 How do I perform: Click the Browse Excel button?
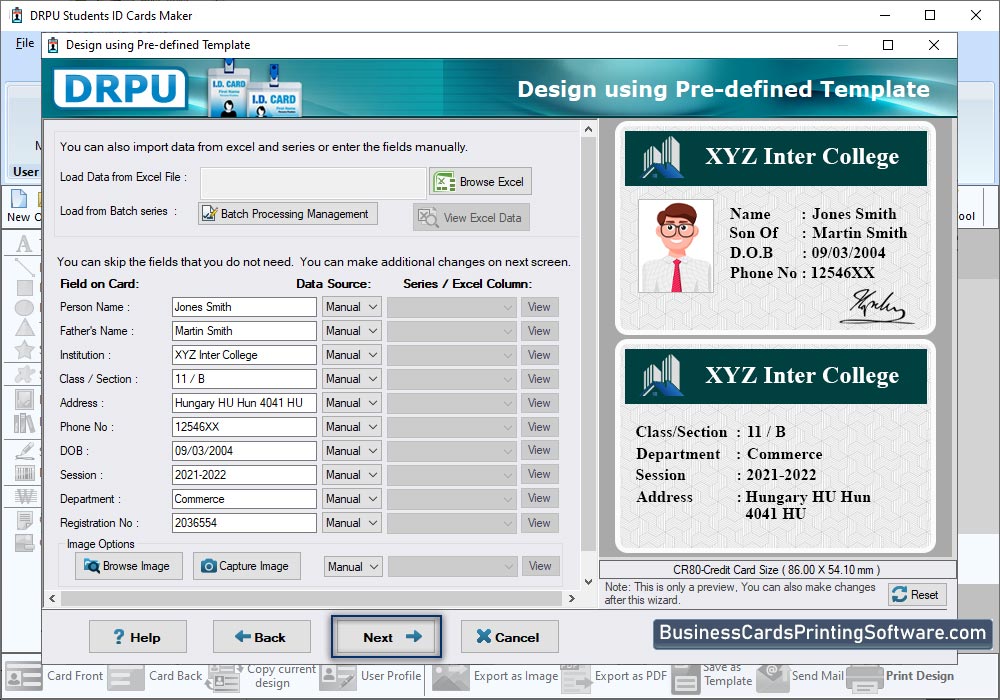tap(480, 182)
